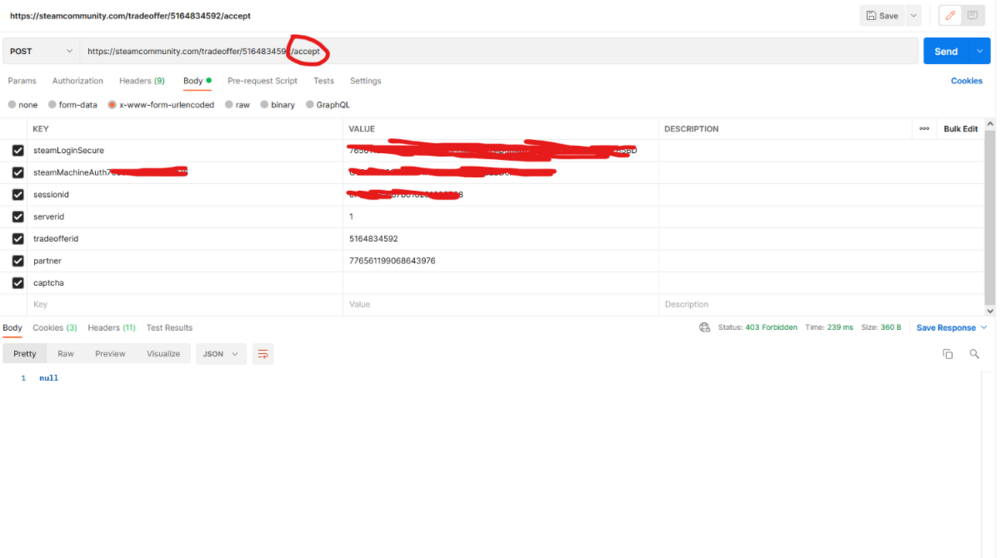Expand the Send button dropdown arrow

980,51
